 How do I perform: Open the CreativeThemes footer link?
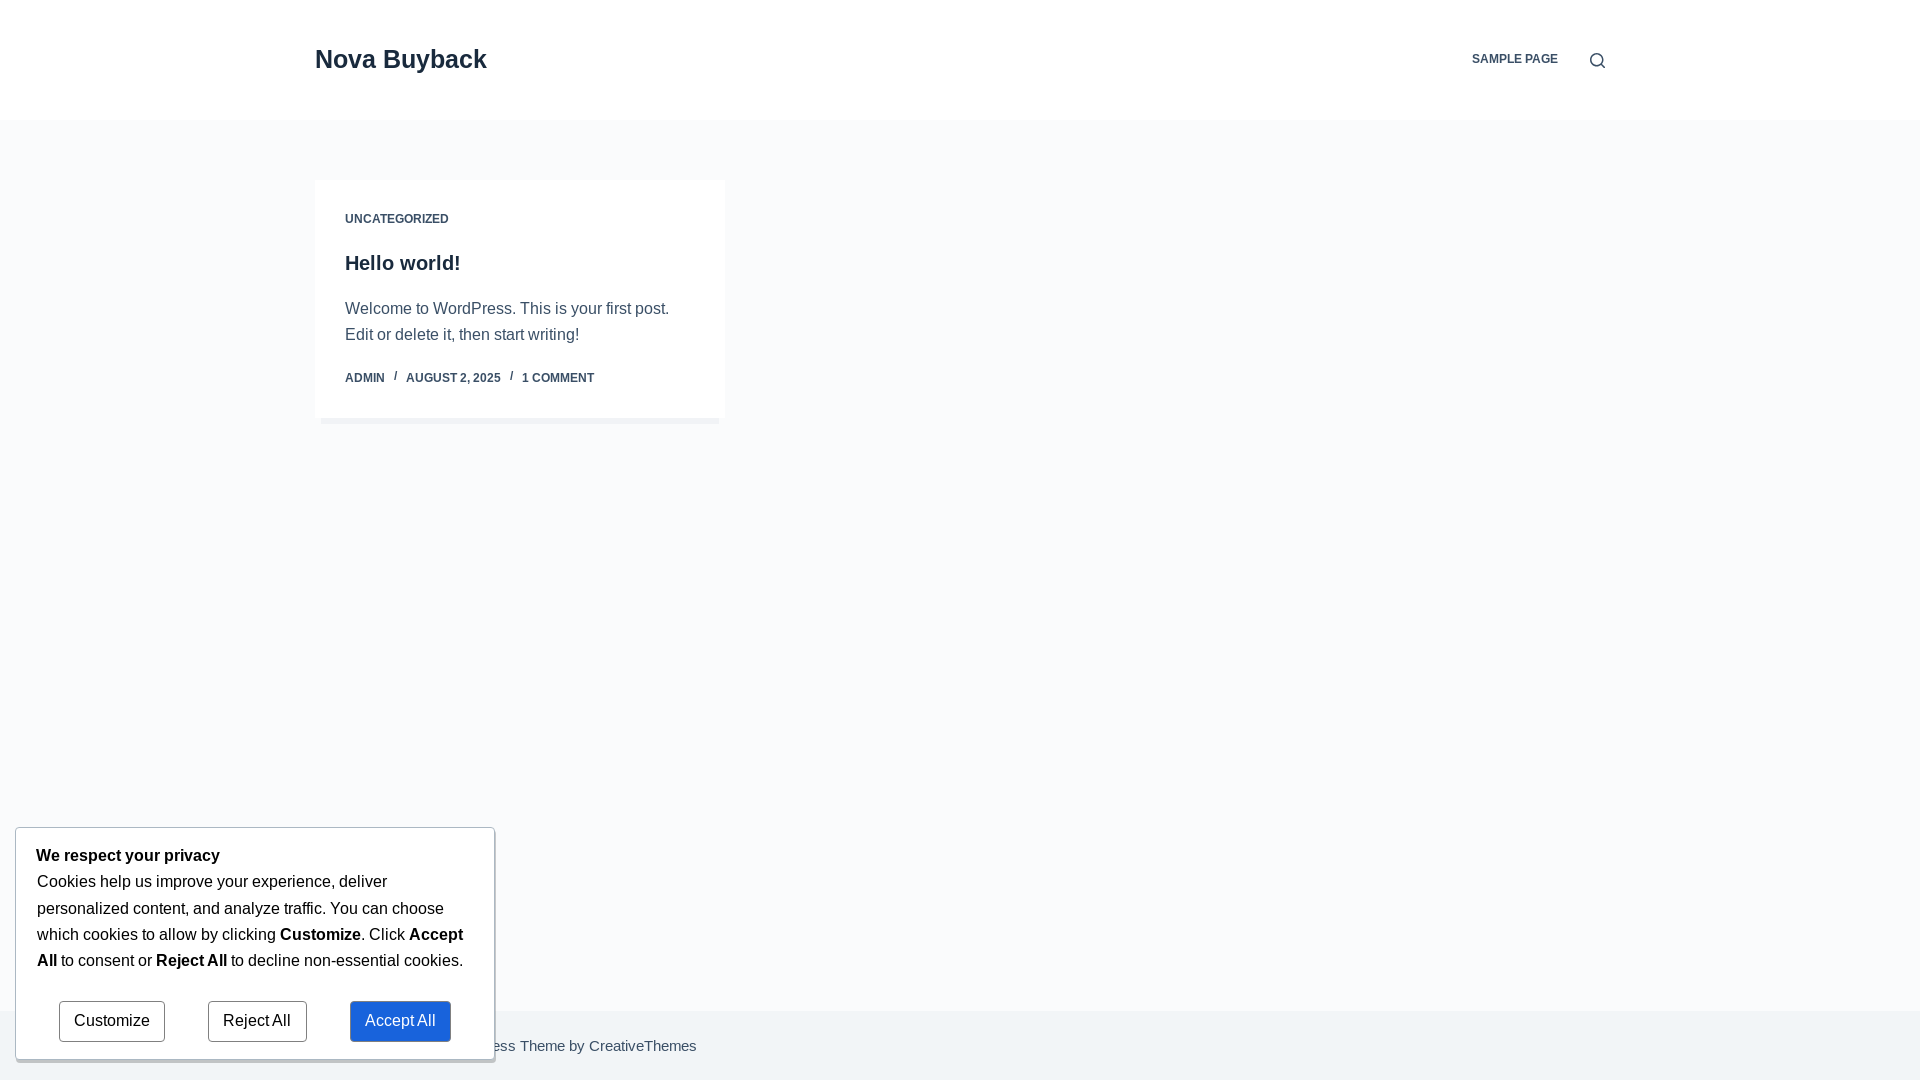click(642, 1046)
